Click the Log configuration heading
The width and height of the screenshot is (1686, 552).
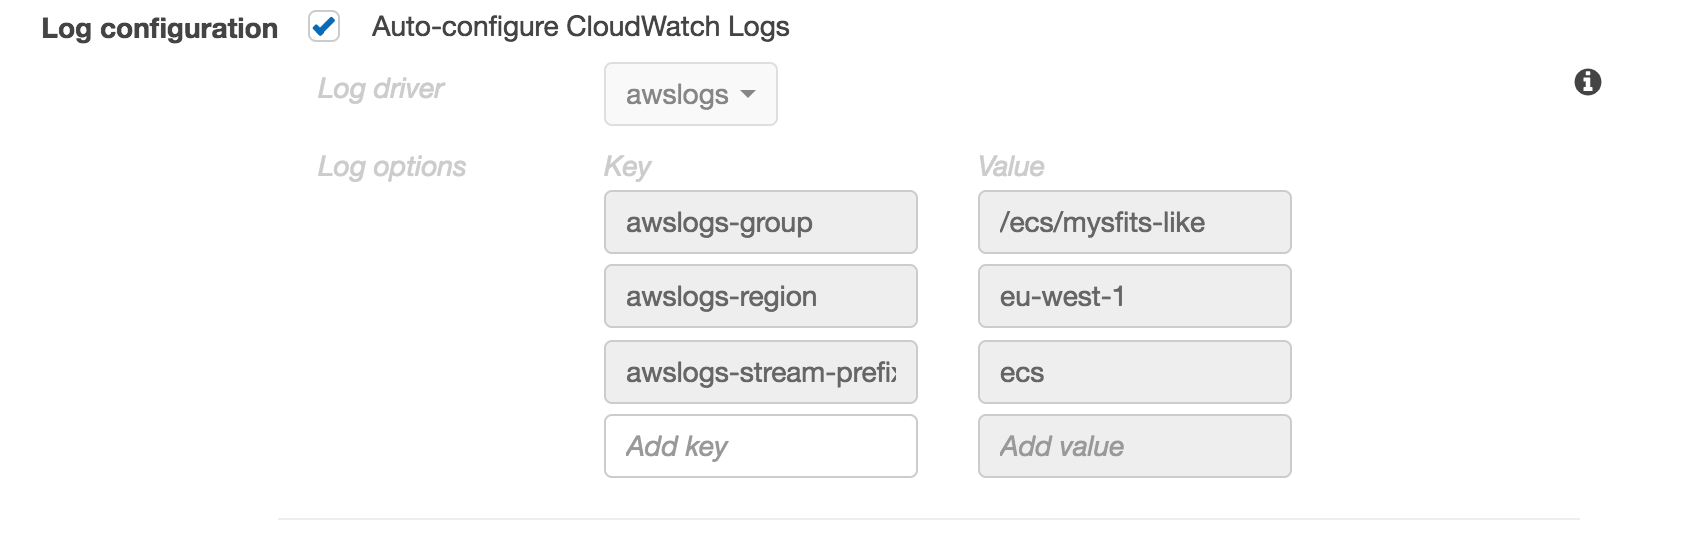click(160, 28)
